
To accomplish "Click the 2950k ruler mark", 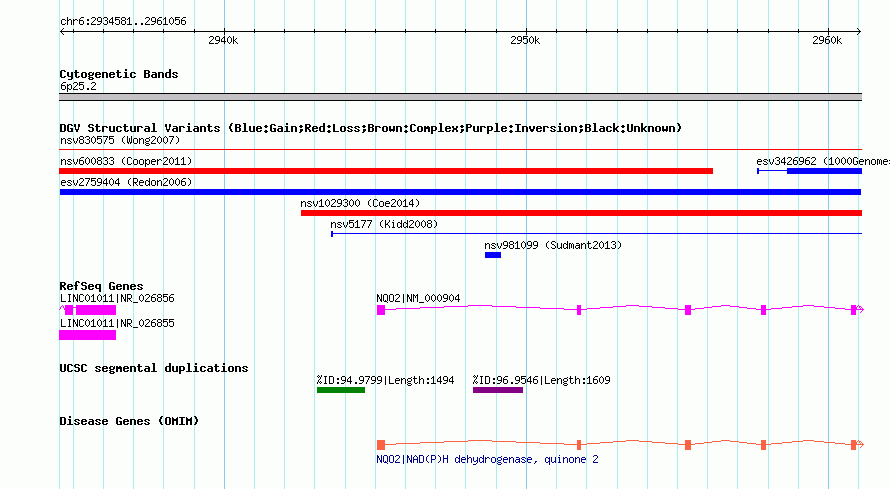I will click(525, 40).
